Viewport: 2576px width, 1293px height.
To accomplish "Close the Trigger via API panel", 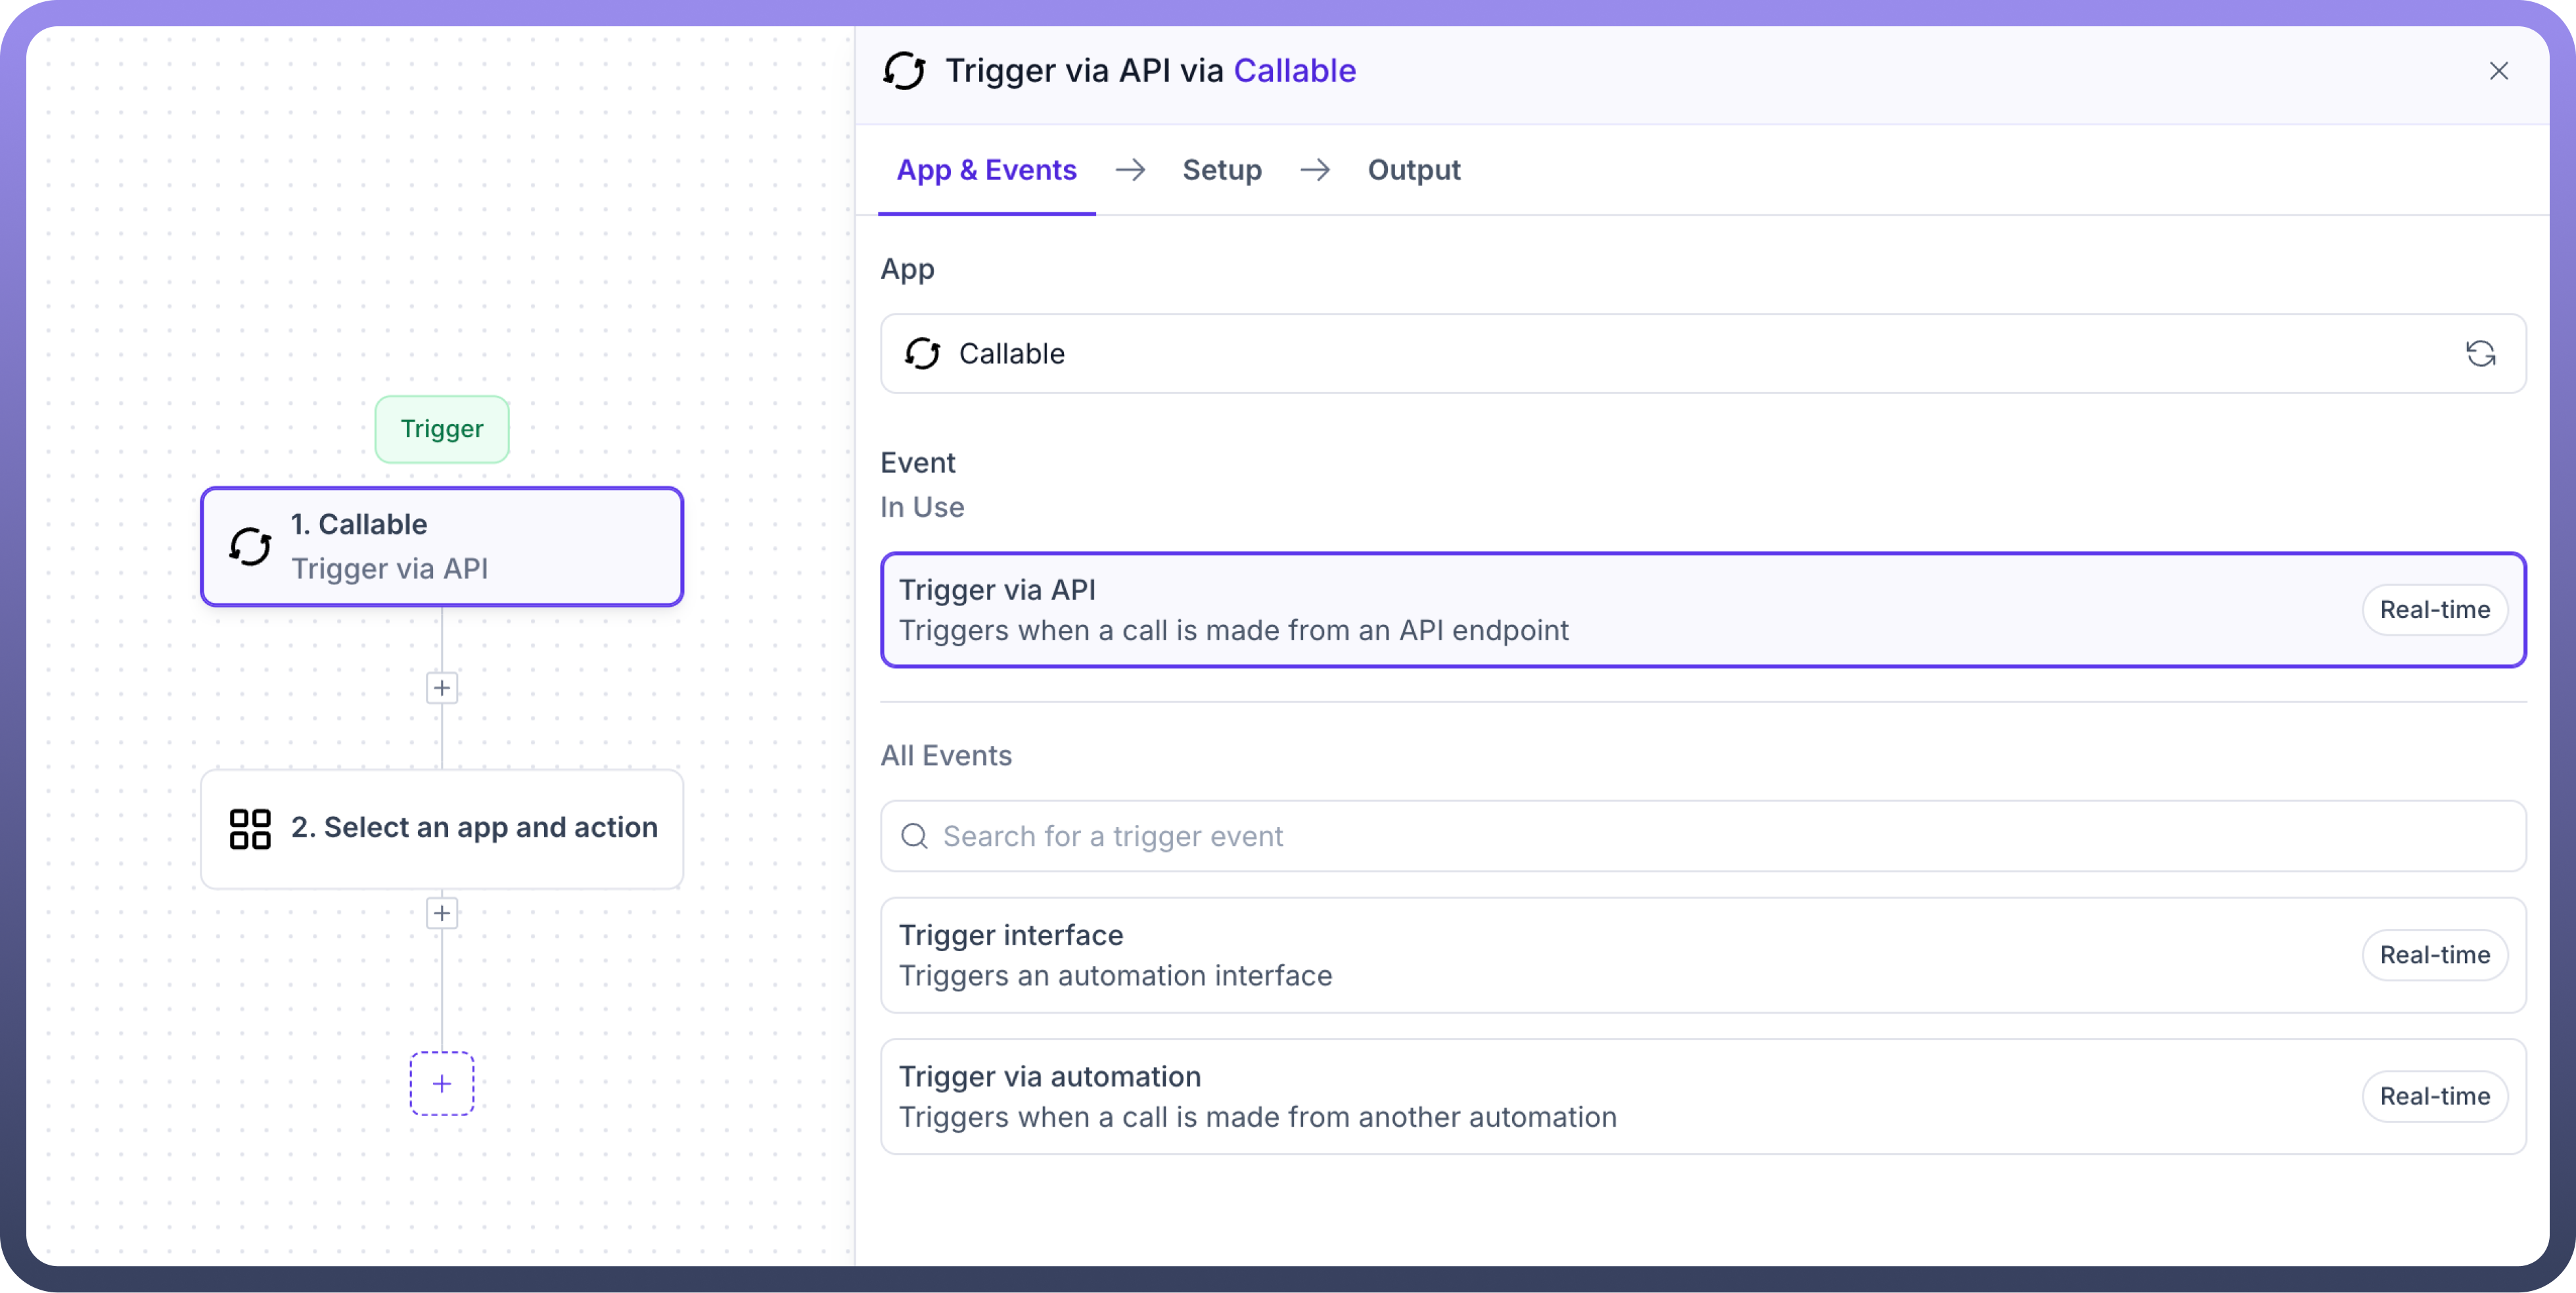I will point(2498,71).
